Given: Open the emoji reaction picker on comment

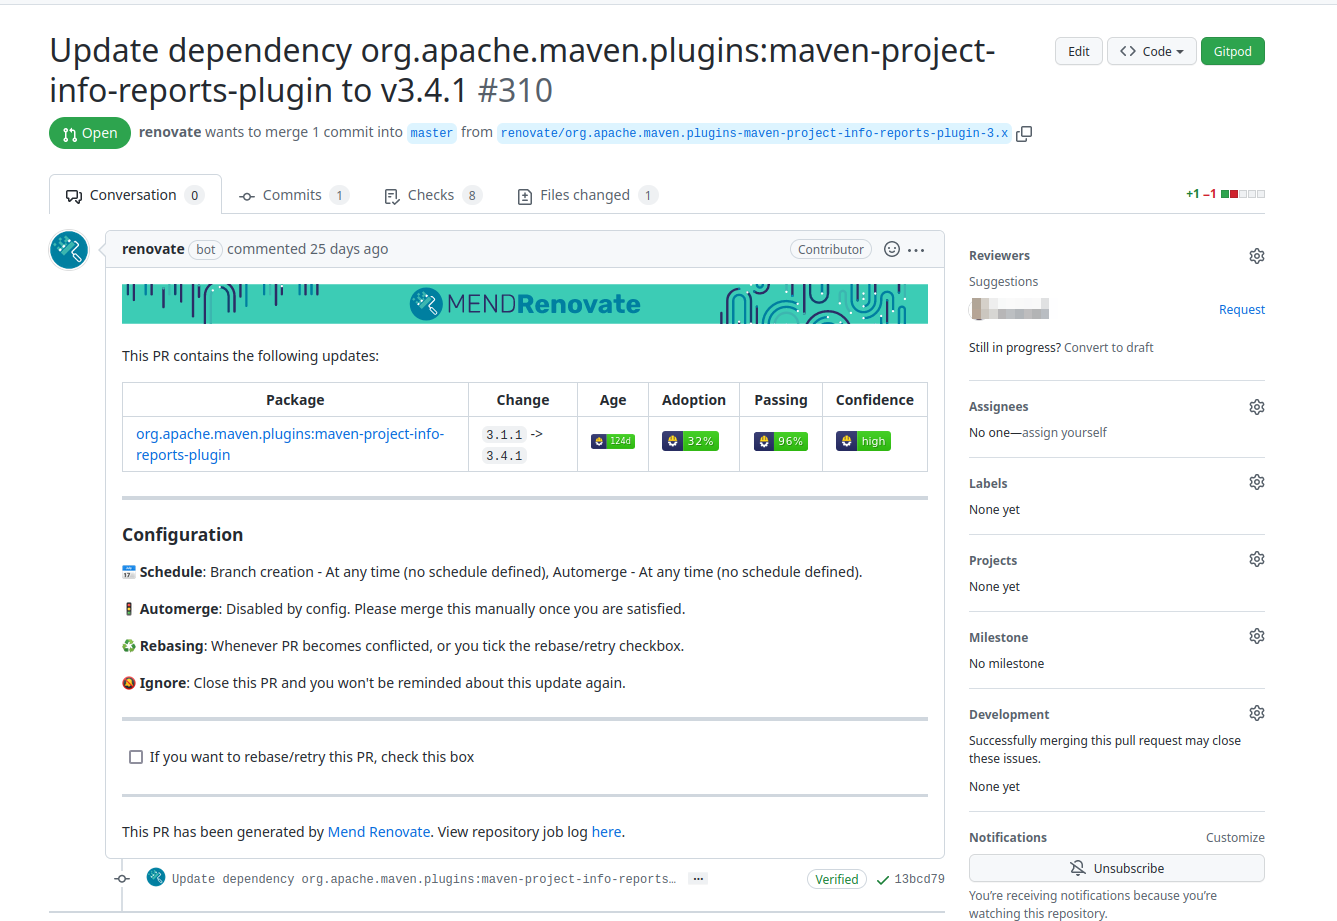Looking at the screenshot, I should tap(892, 249).
